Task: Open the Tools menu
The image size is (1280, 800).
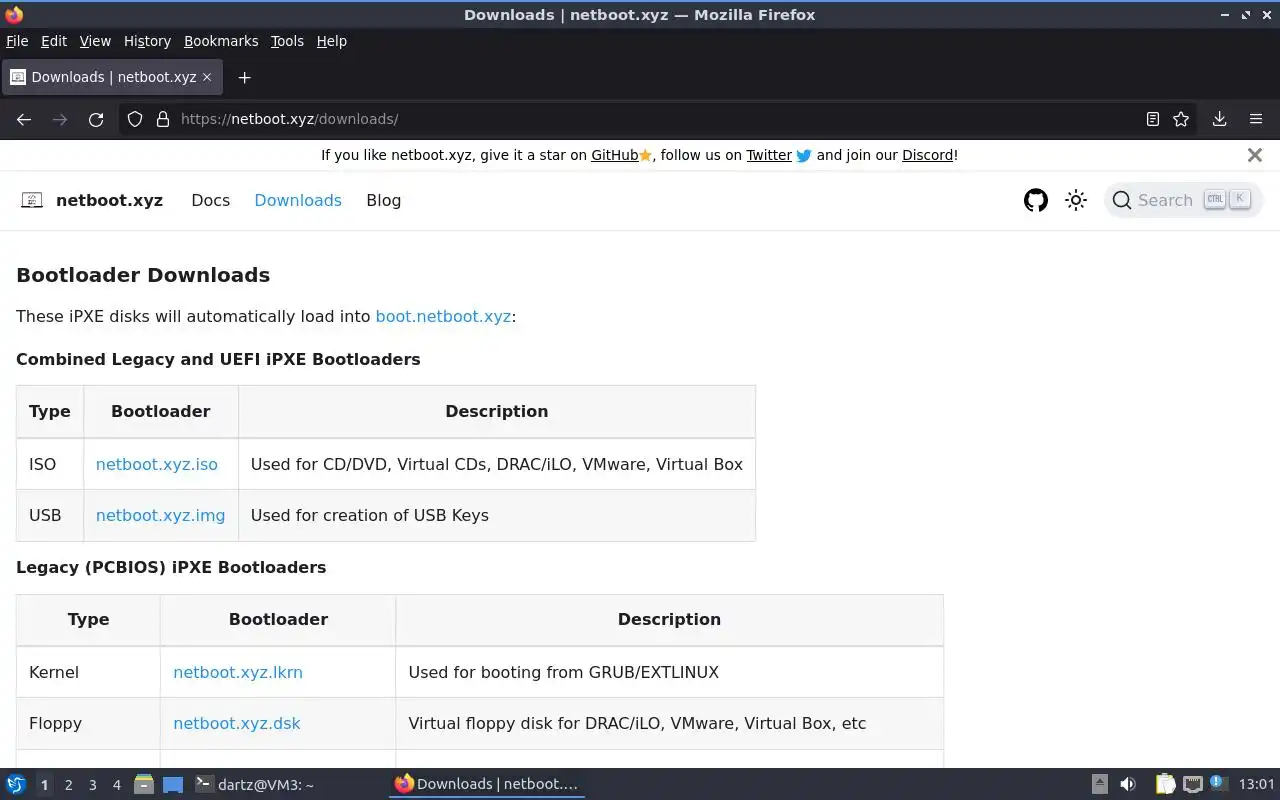Action: click(287, 41)
